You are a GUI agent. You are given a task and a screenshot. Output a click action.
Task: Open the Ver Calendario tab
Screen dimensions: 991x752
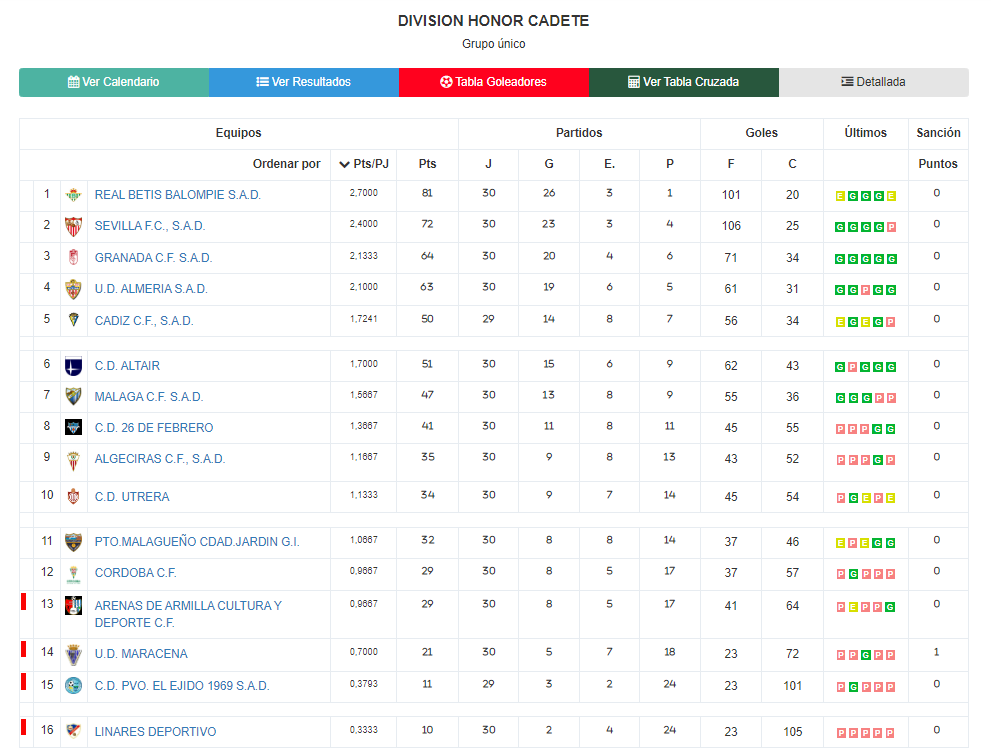pos(114,82)
